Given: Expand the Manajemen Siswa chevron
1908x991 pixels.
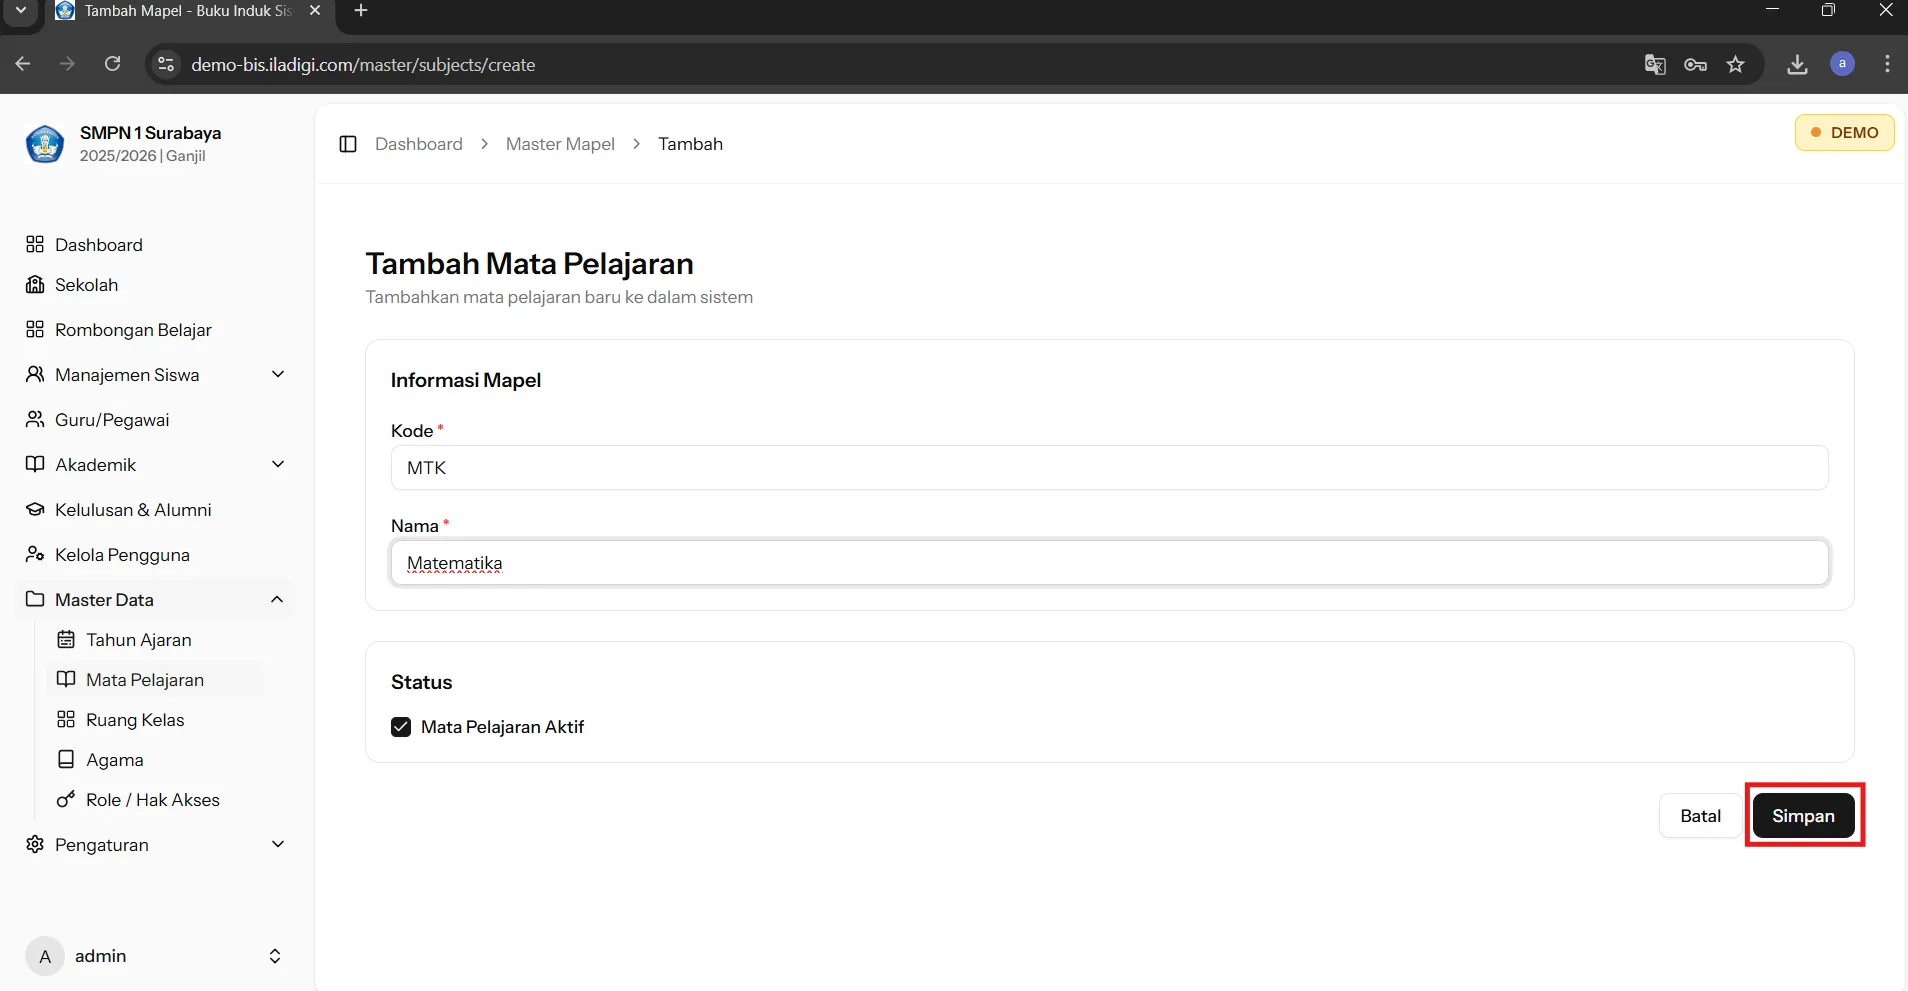Looking at the screenshot, I should pyautogui.click(x=278, y=374).
